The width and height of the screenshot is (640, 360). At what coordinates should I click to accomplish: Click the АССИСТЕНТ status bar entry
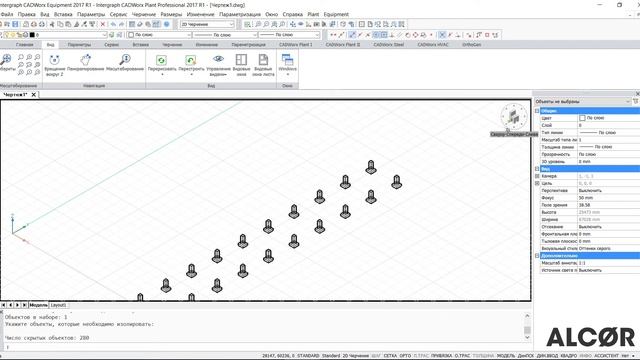(606, 356)
